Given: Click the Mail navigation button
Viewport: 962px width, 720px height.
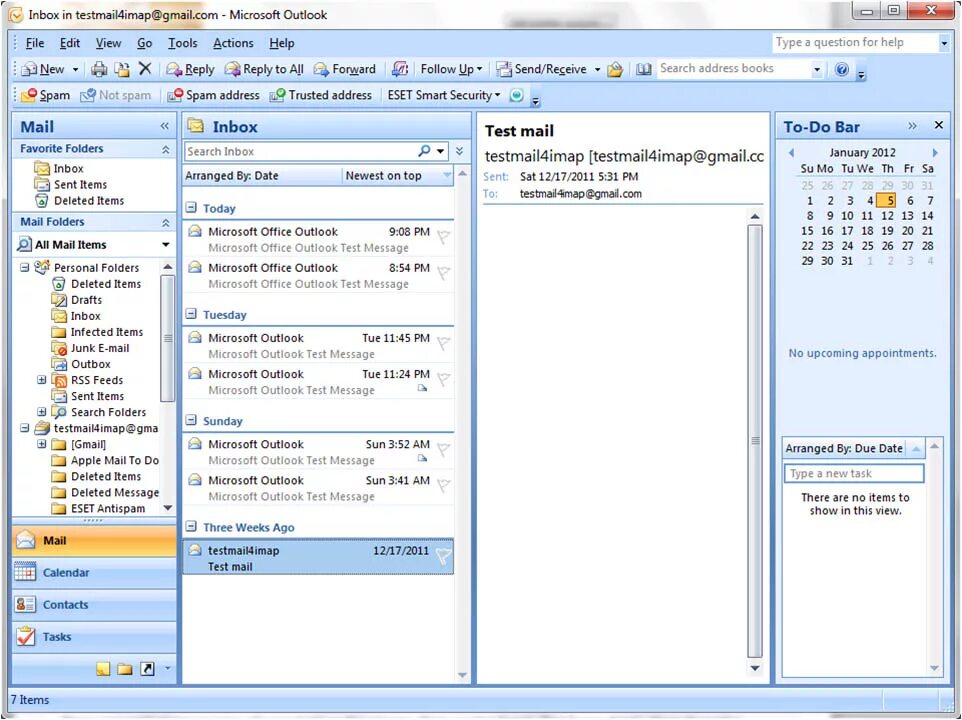Looking at the screenshot, I should pos(94,540).
